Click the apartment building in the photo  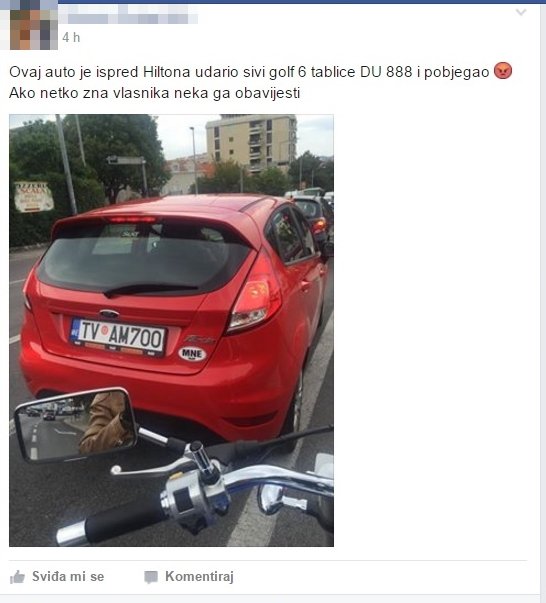251,143
